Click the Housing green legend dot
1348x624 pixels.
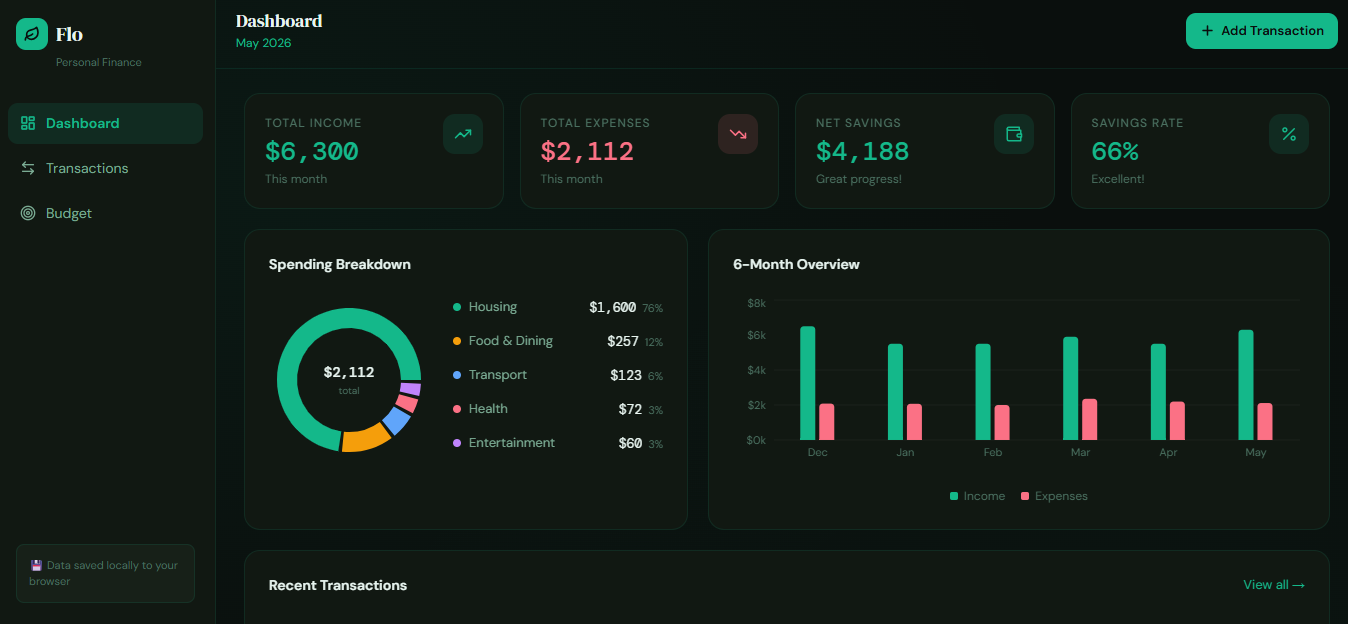click(x=457, y=307)
